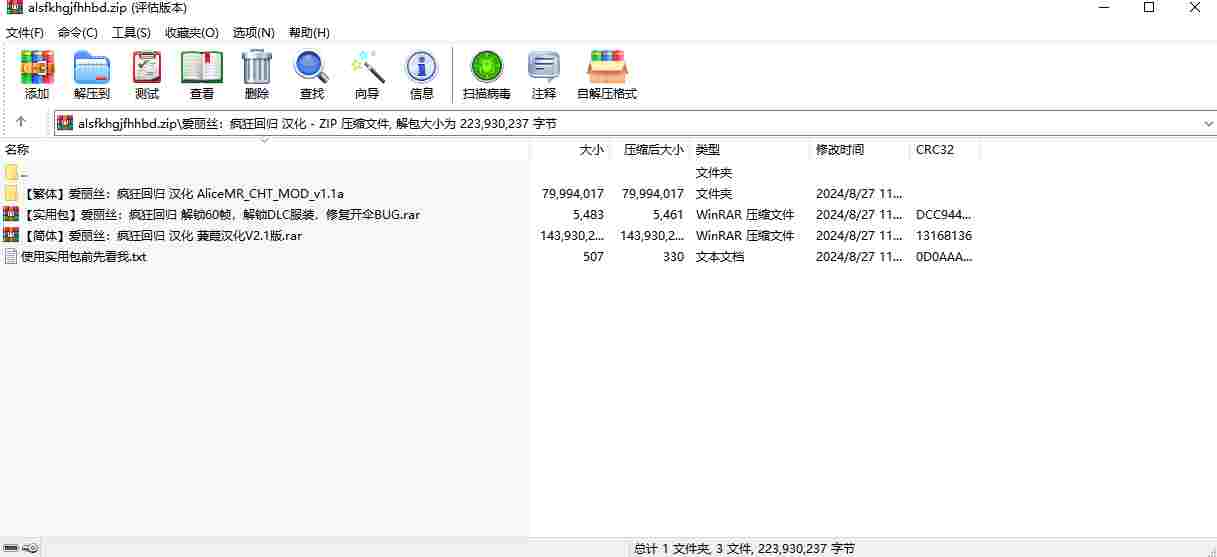Click the 注释 (Comment) toolbar icon
This screenshot has width=1217, height=557.
pyautogui.click(x=544, y=68)
